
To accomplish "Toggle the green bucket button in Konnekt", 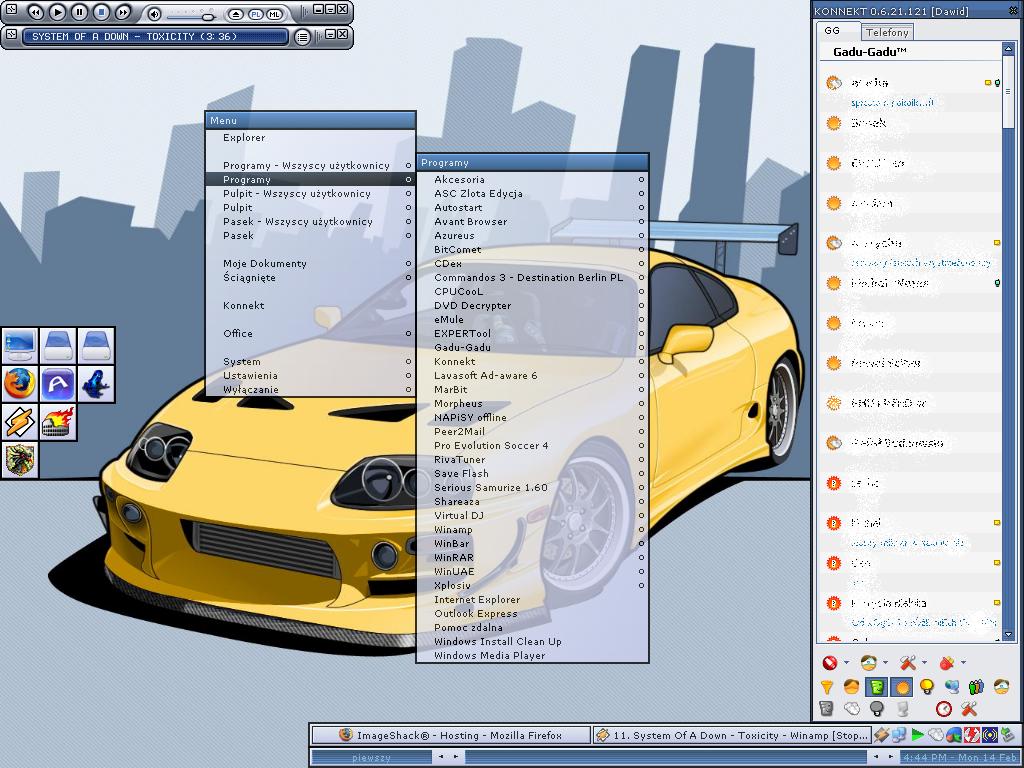I will [x=876, y=687].
